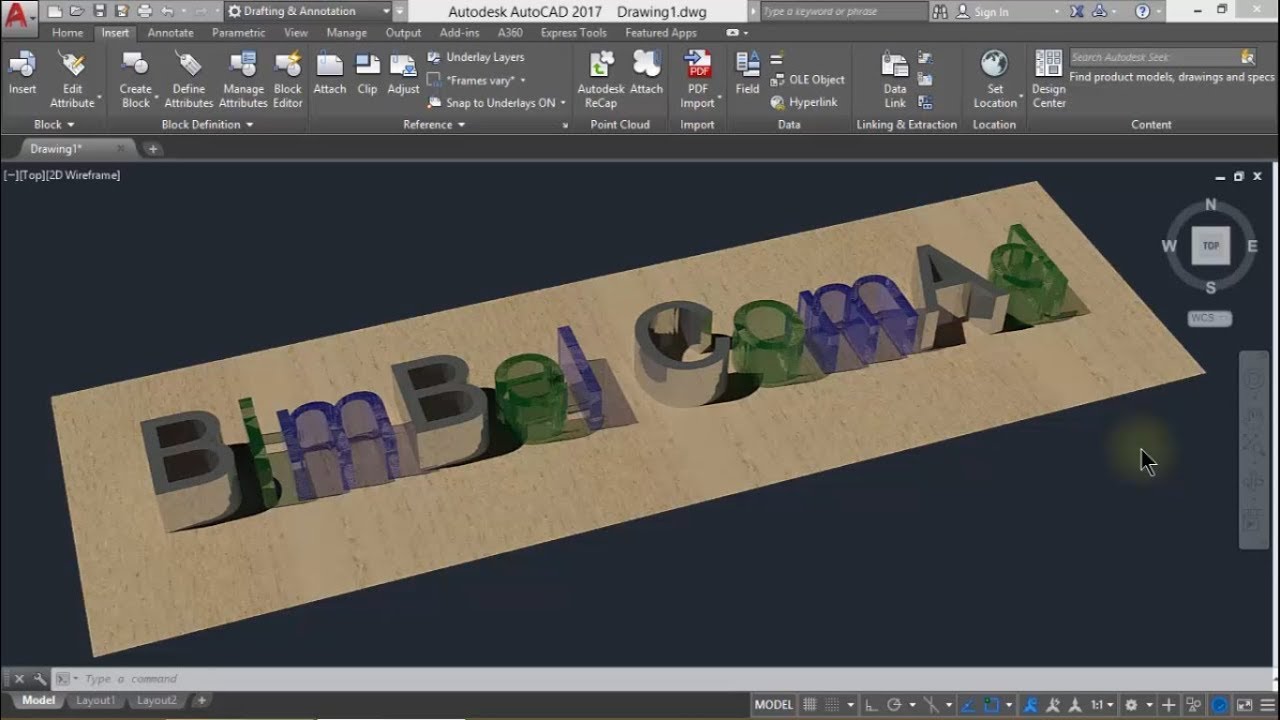This screenshot has width=1280, height=720.
Task: Add a new drawing tab with plus button
Action: [x=153, y=149]
